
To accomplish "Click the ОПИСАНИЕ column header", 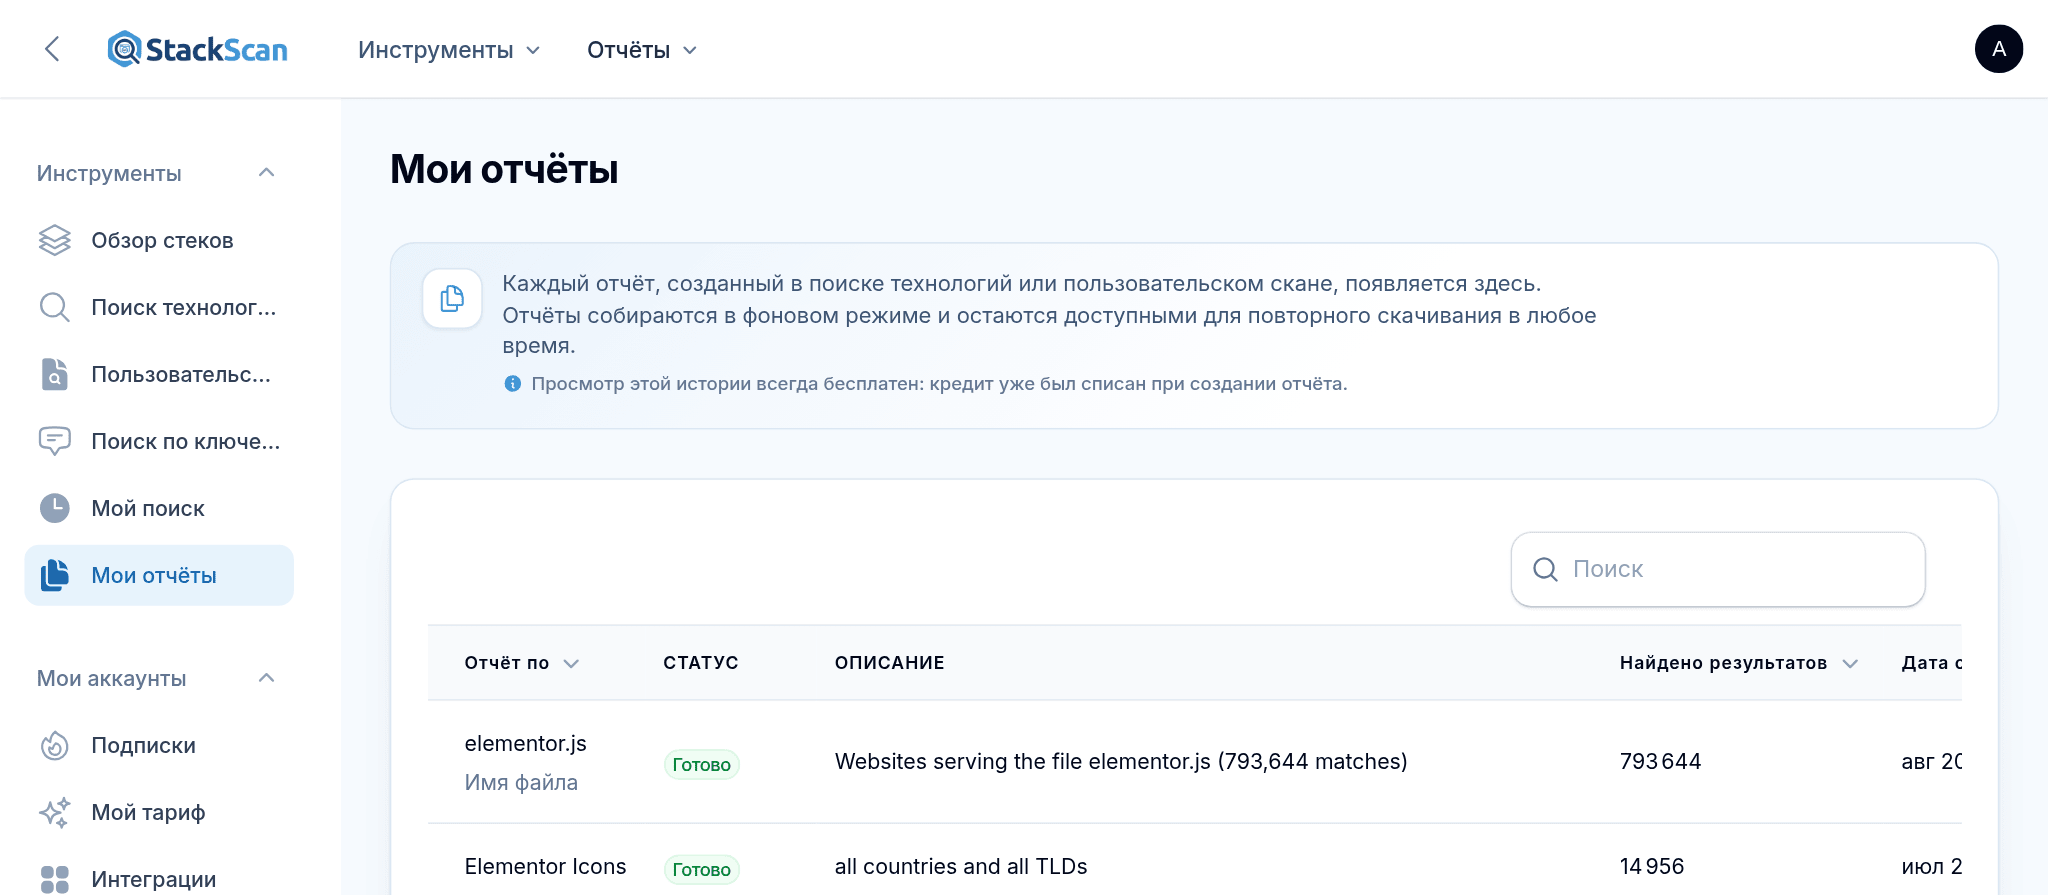I will pyautogui.click(x=889, y=663).
